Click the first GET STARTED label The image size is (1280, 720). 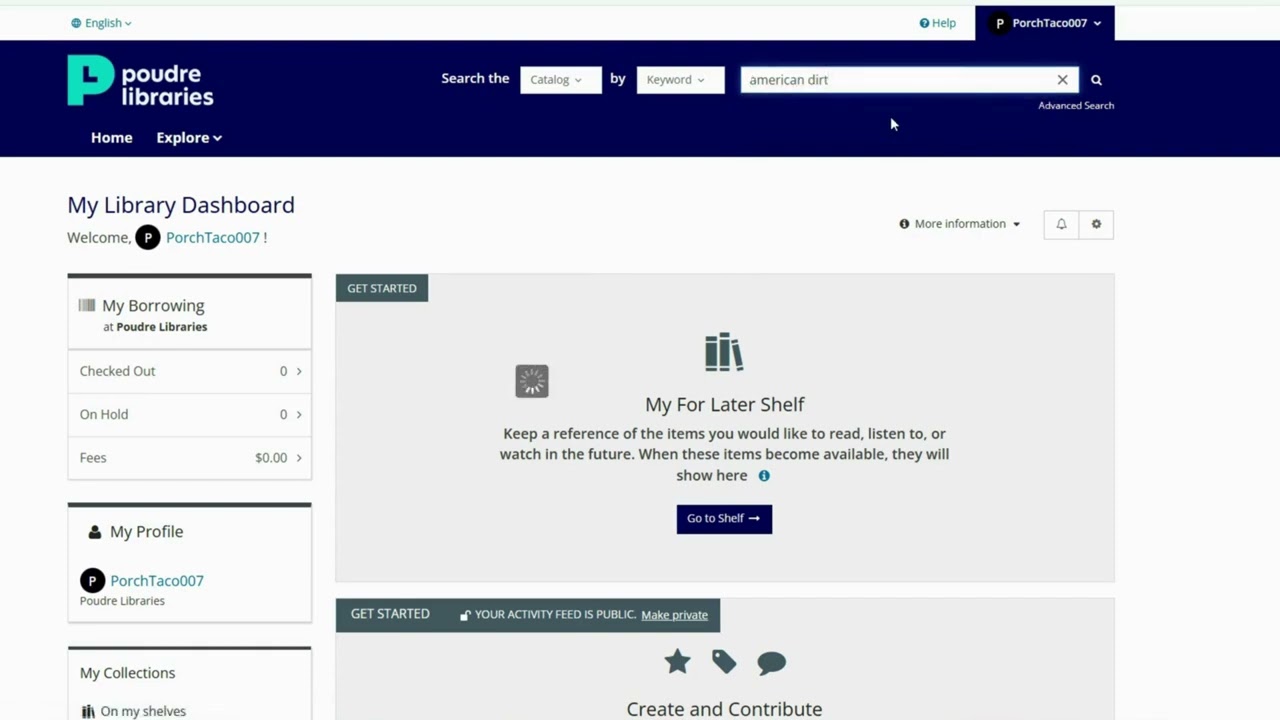[x=382, y=288]
